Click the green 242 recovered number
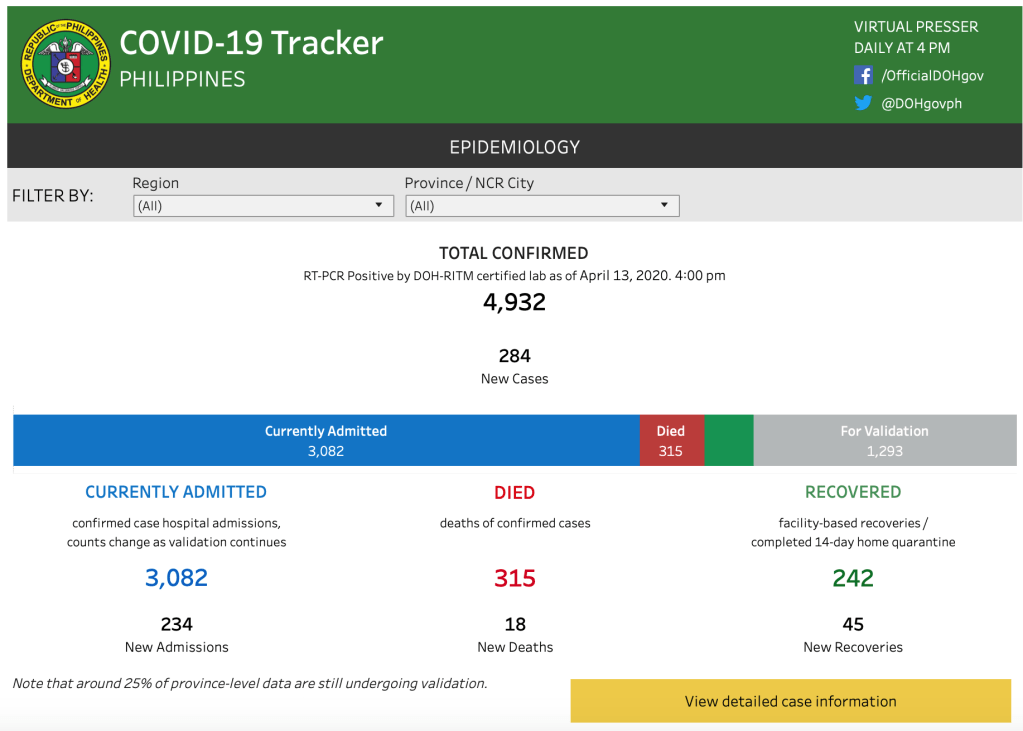Viewport: 1023px width, 731px height. [852, 578]
